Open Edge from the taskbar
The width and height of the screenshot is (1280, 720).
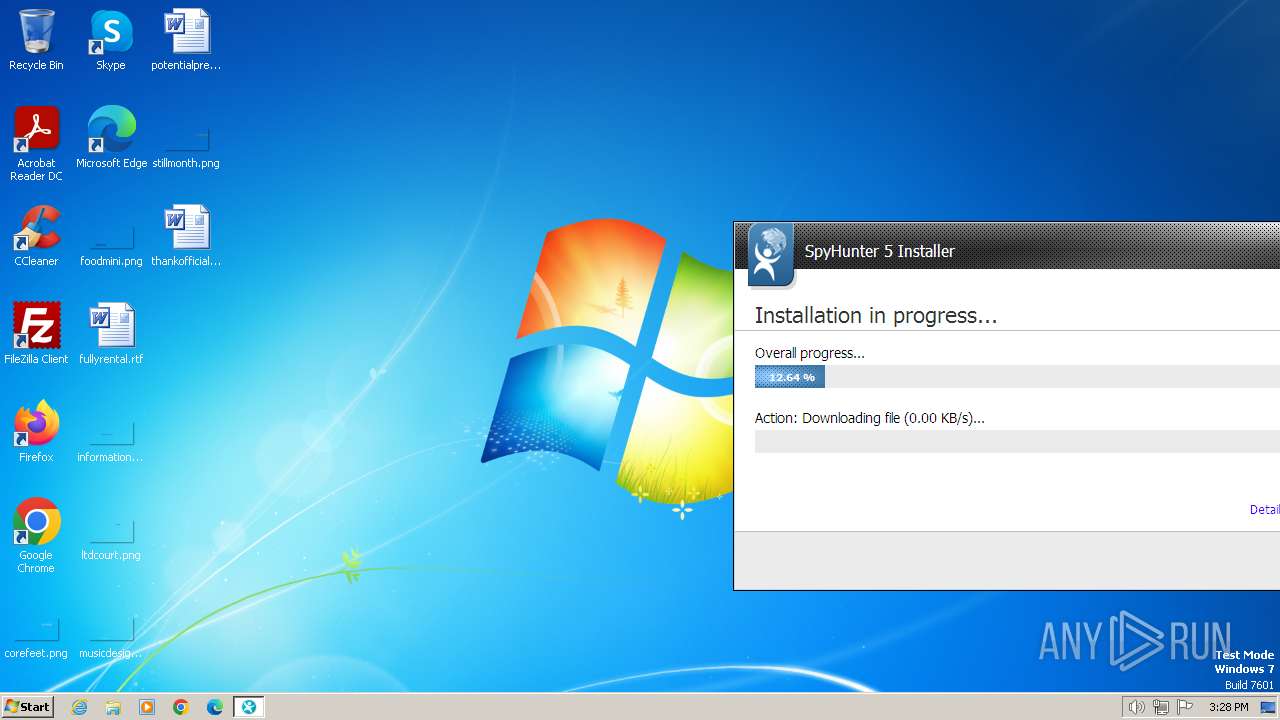click(215, 707)
